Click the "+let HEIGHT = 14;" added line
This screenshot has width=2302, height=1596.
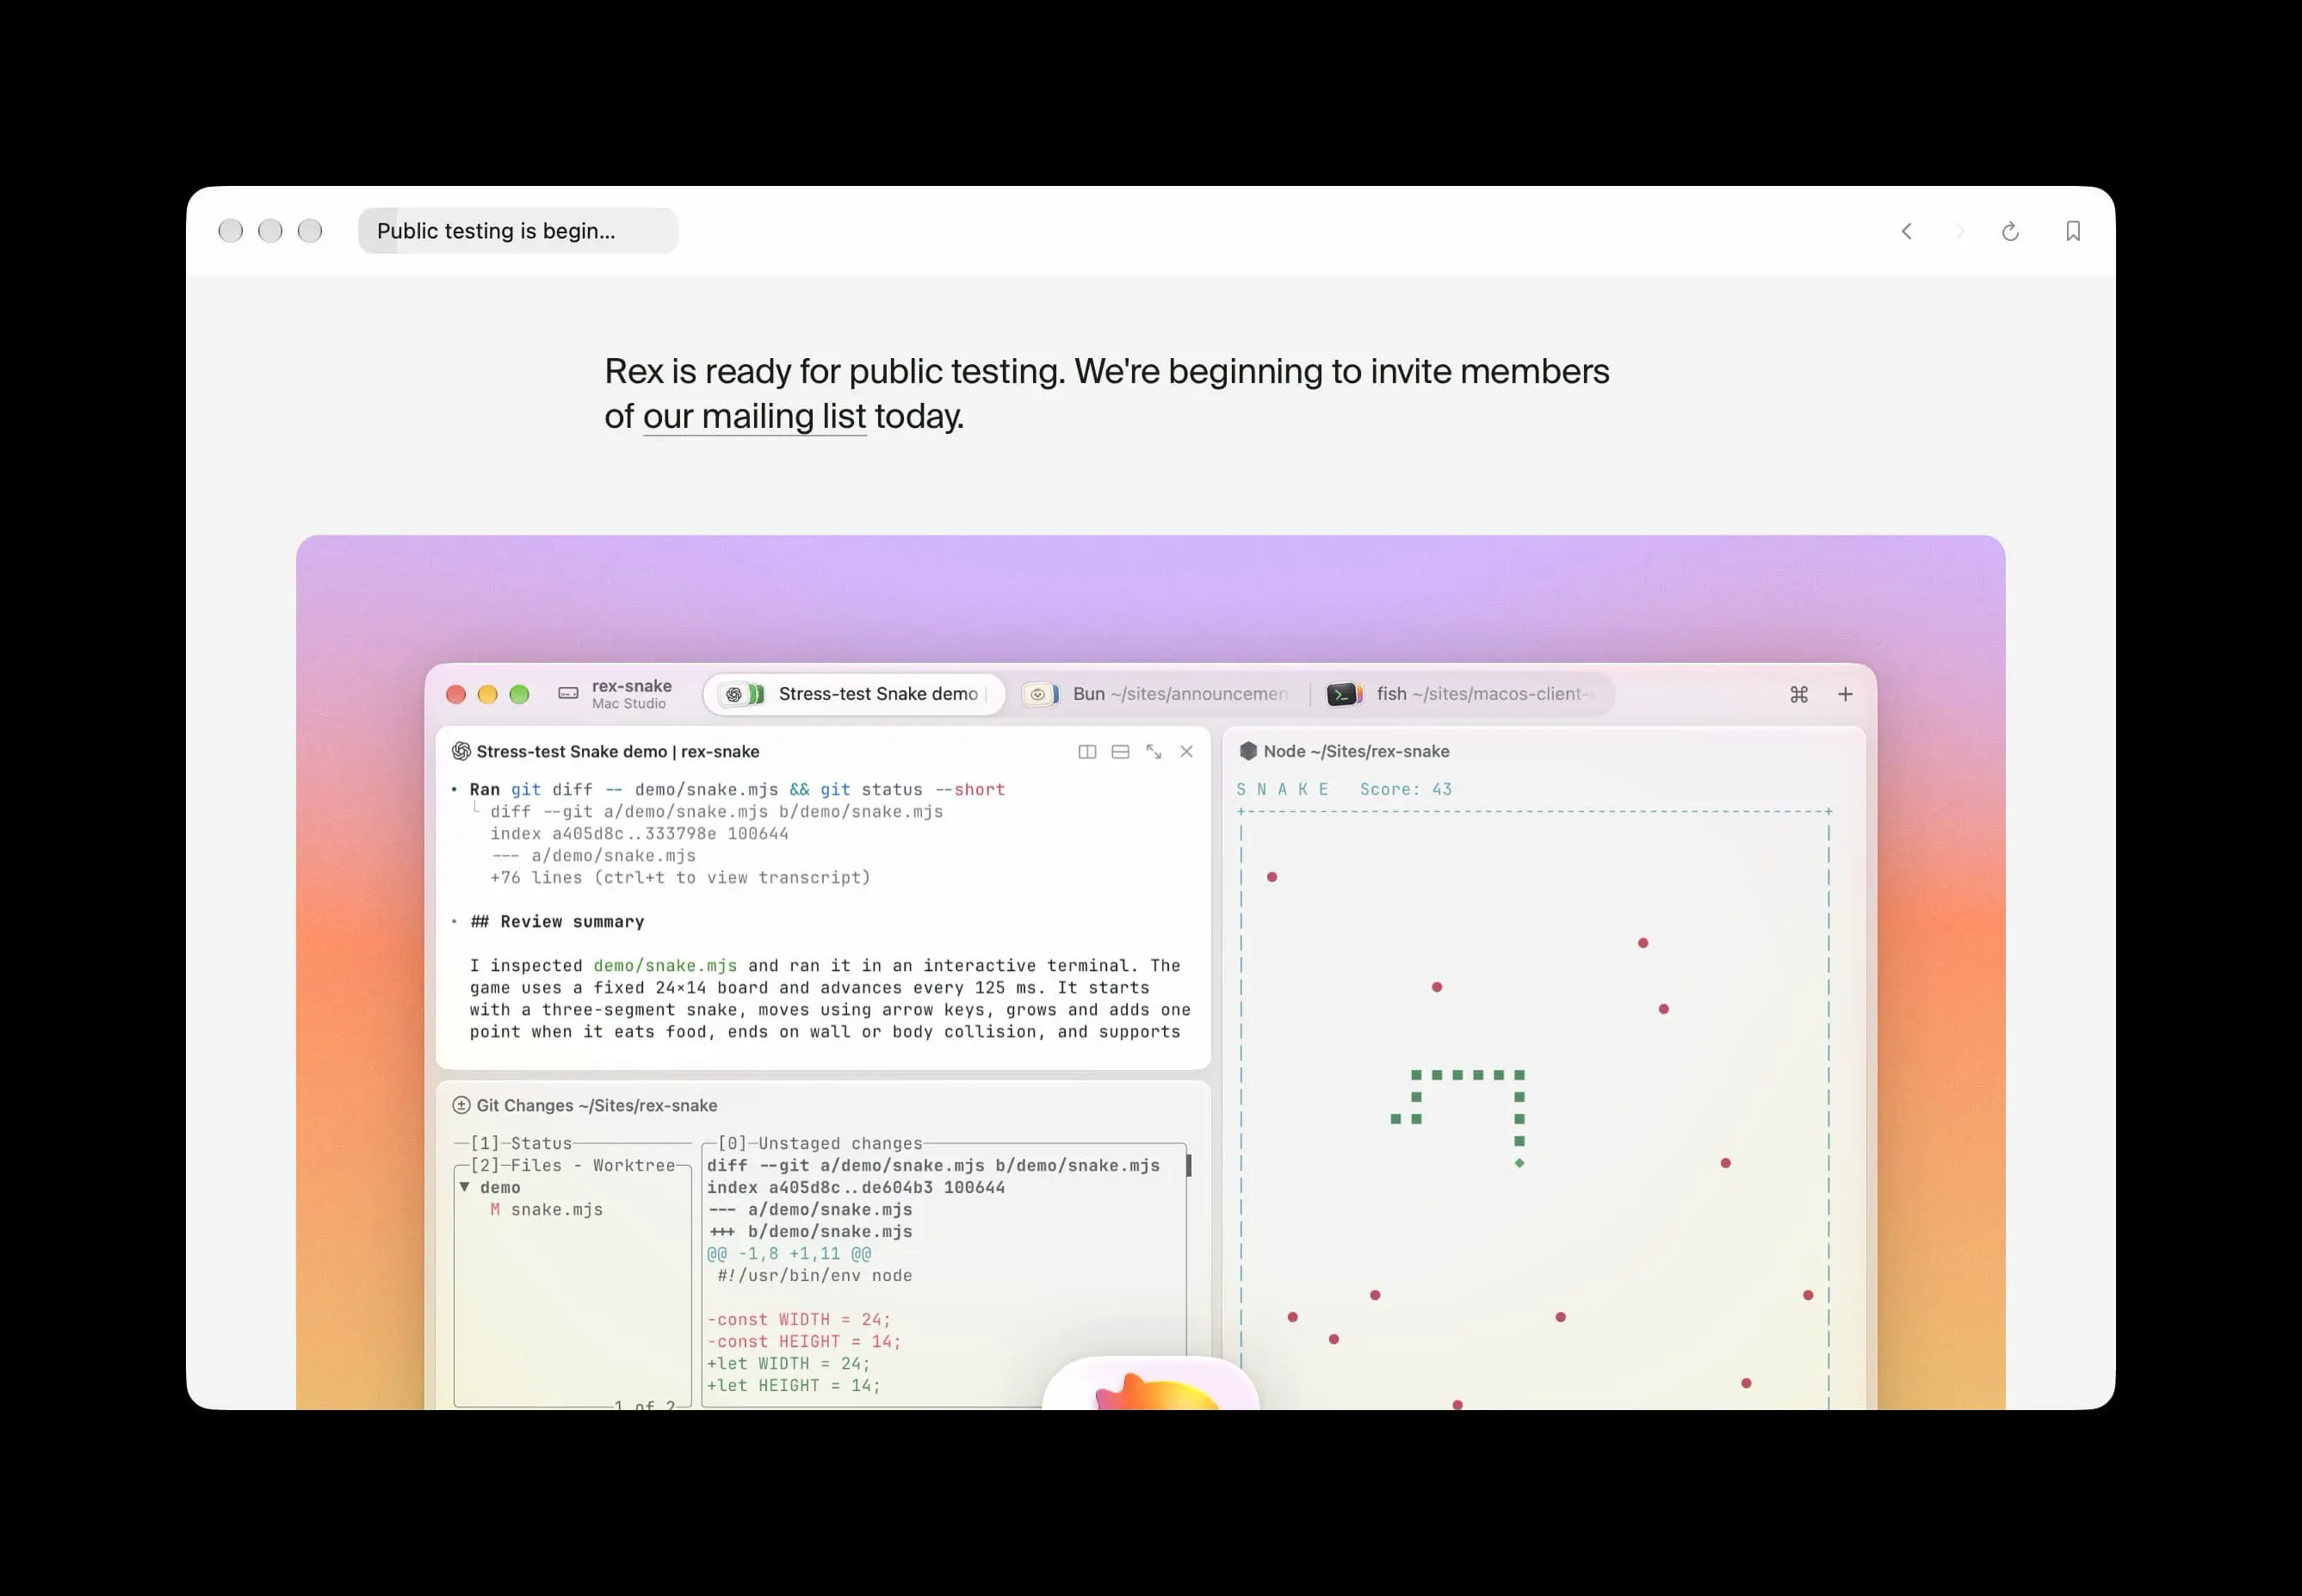tap(793, 1386)
